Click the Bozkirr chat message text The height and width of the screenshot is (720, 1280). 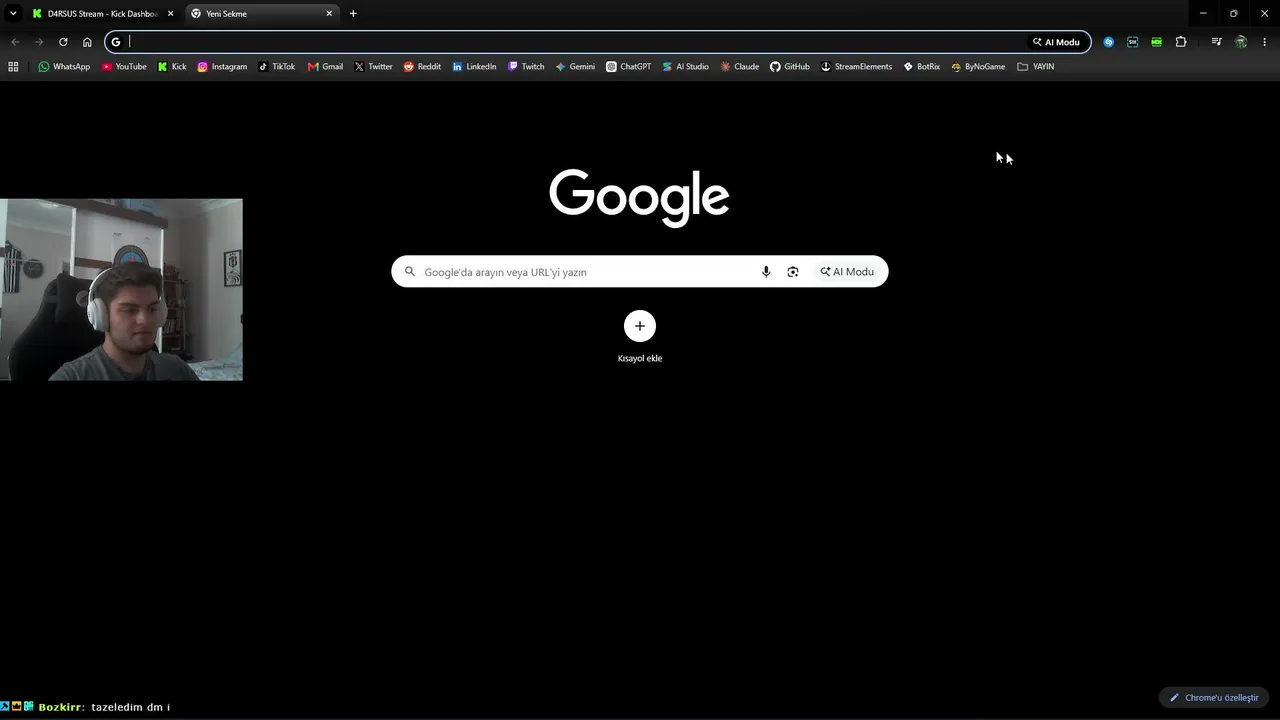coord(130,707)
